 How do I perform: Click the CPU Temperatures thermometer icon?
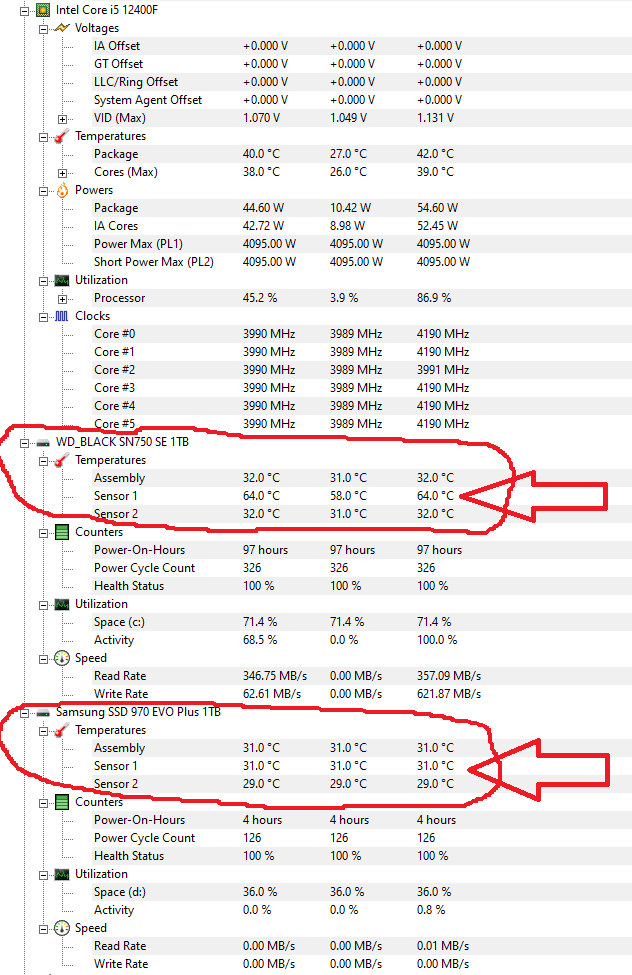62,136
